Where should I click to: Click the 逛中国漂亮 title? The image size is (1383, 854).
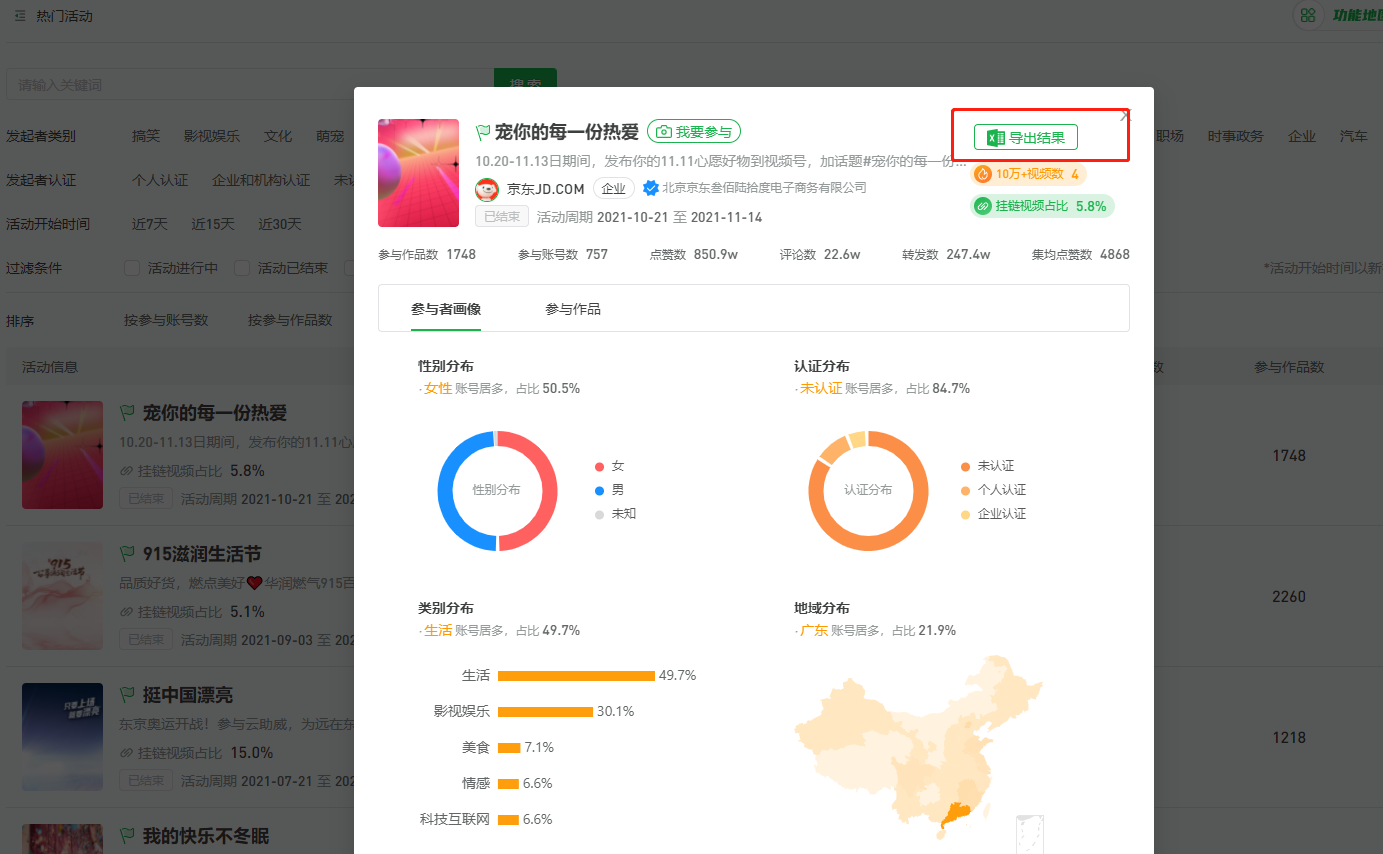point(188,695)
